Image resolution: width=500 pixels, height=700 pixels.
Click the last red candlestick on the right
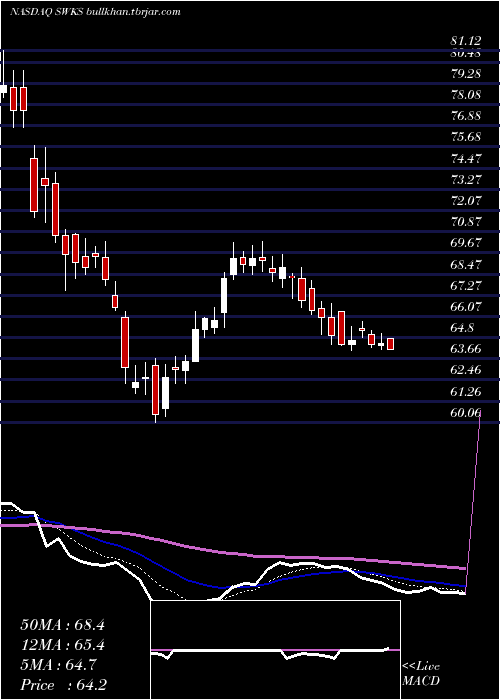point(391,344)
